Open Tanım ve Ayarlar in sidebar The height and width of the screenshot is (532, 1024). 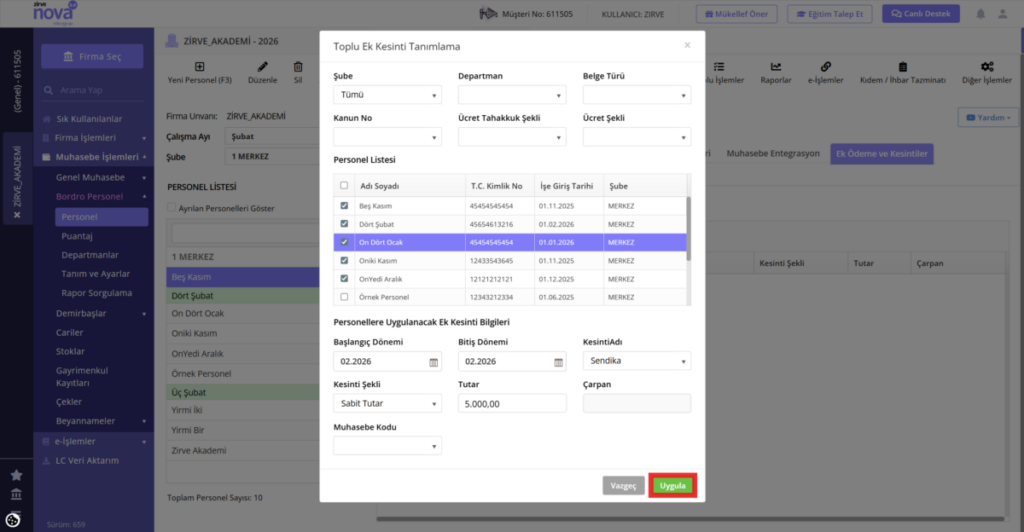(95, 274)
